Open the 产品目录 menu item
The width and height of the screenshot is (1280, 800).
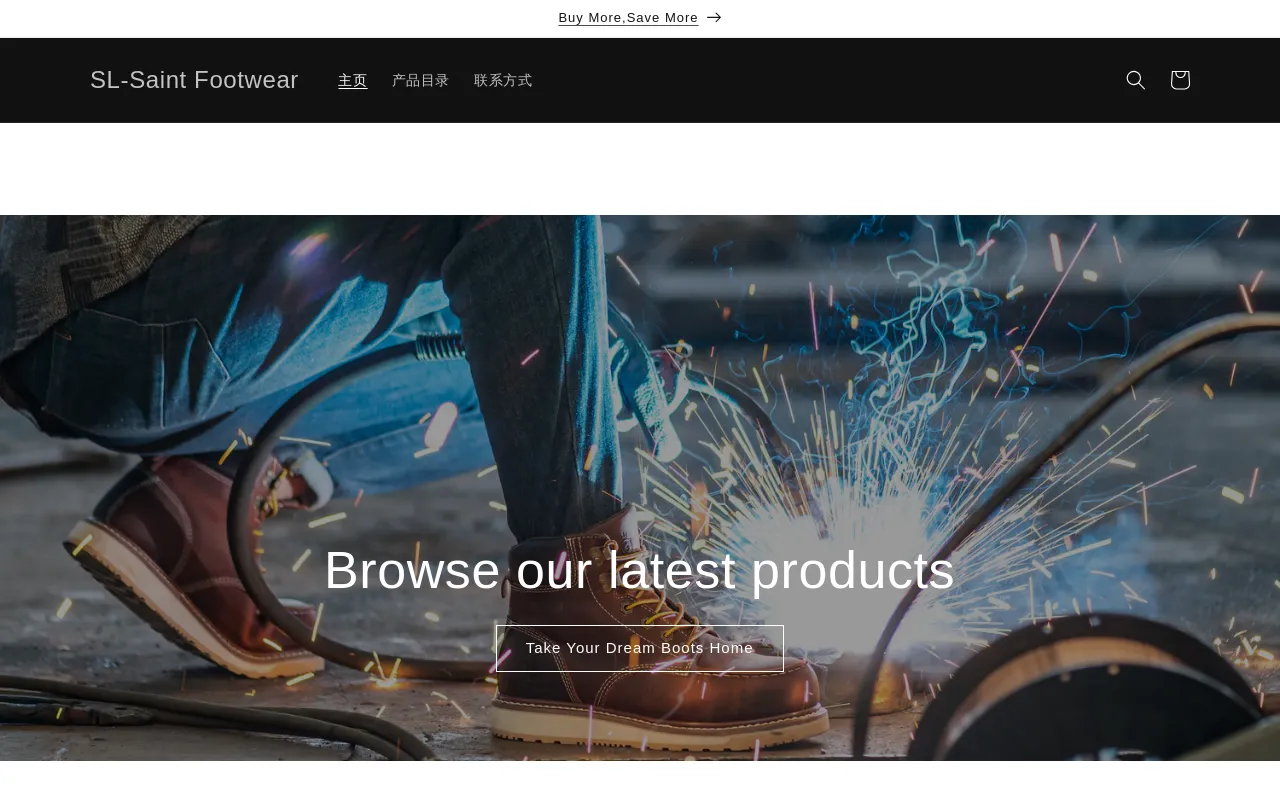[x=420, y=81]
